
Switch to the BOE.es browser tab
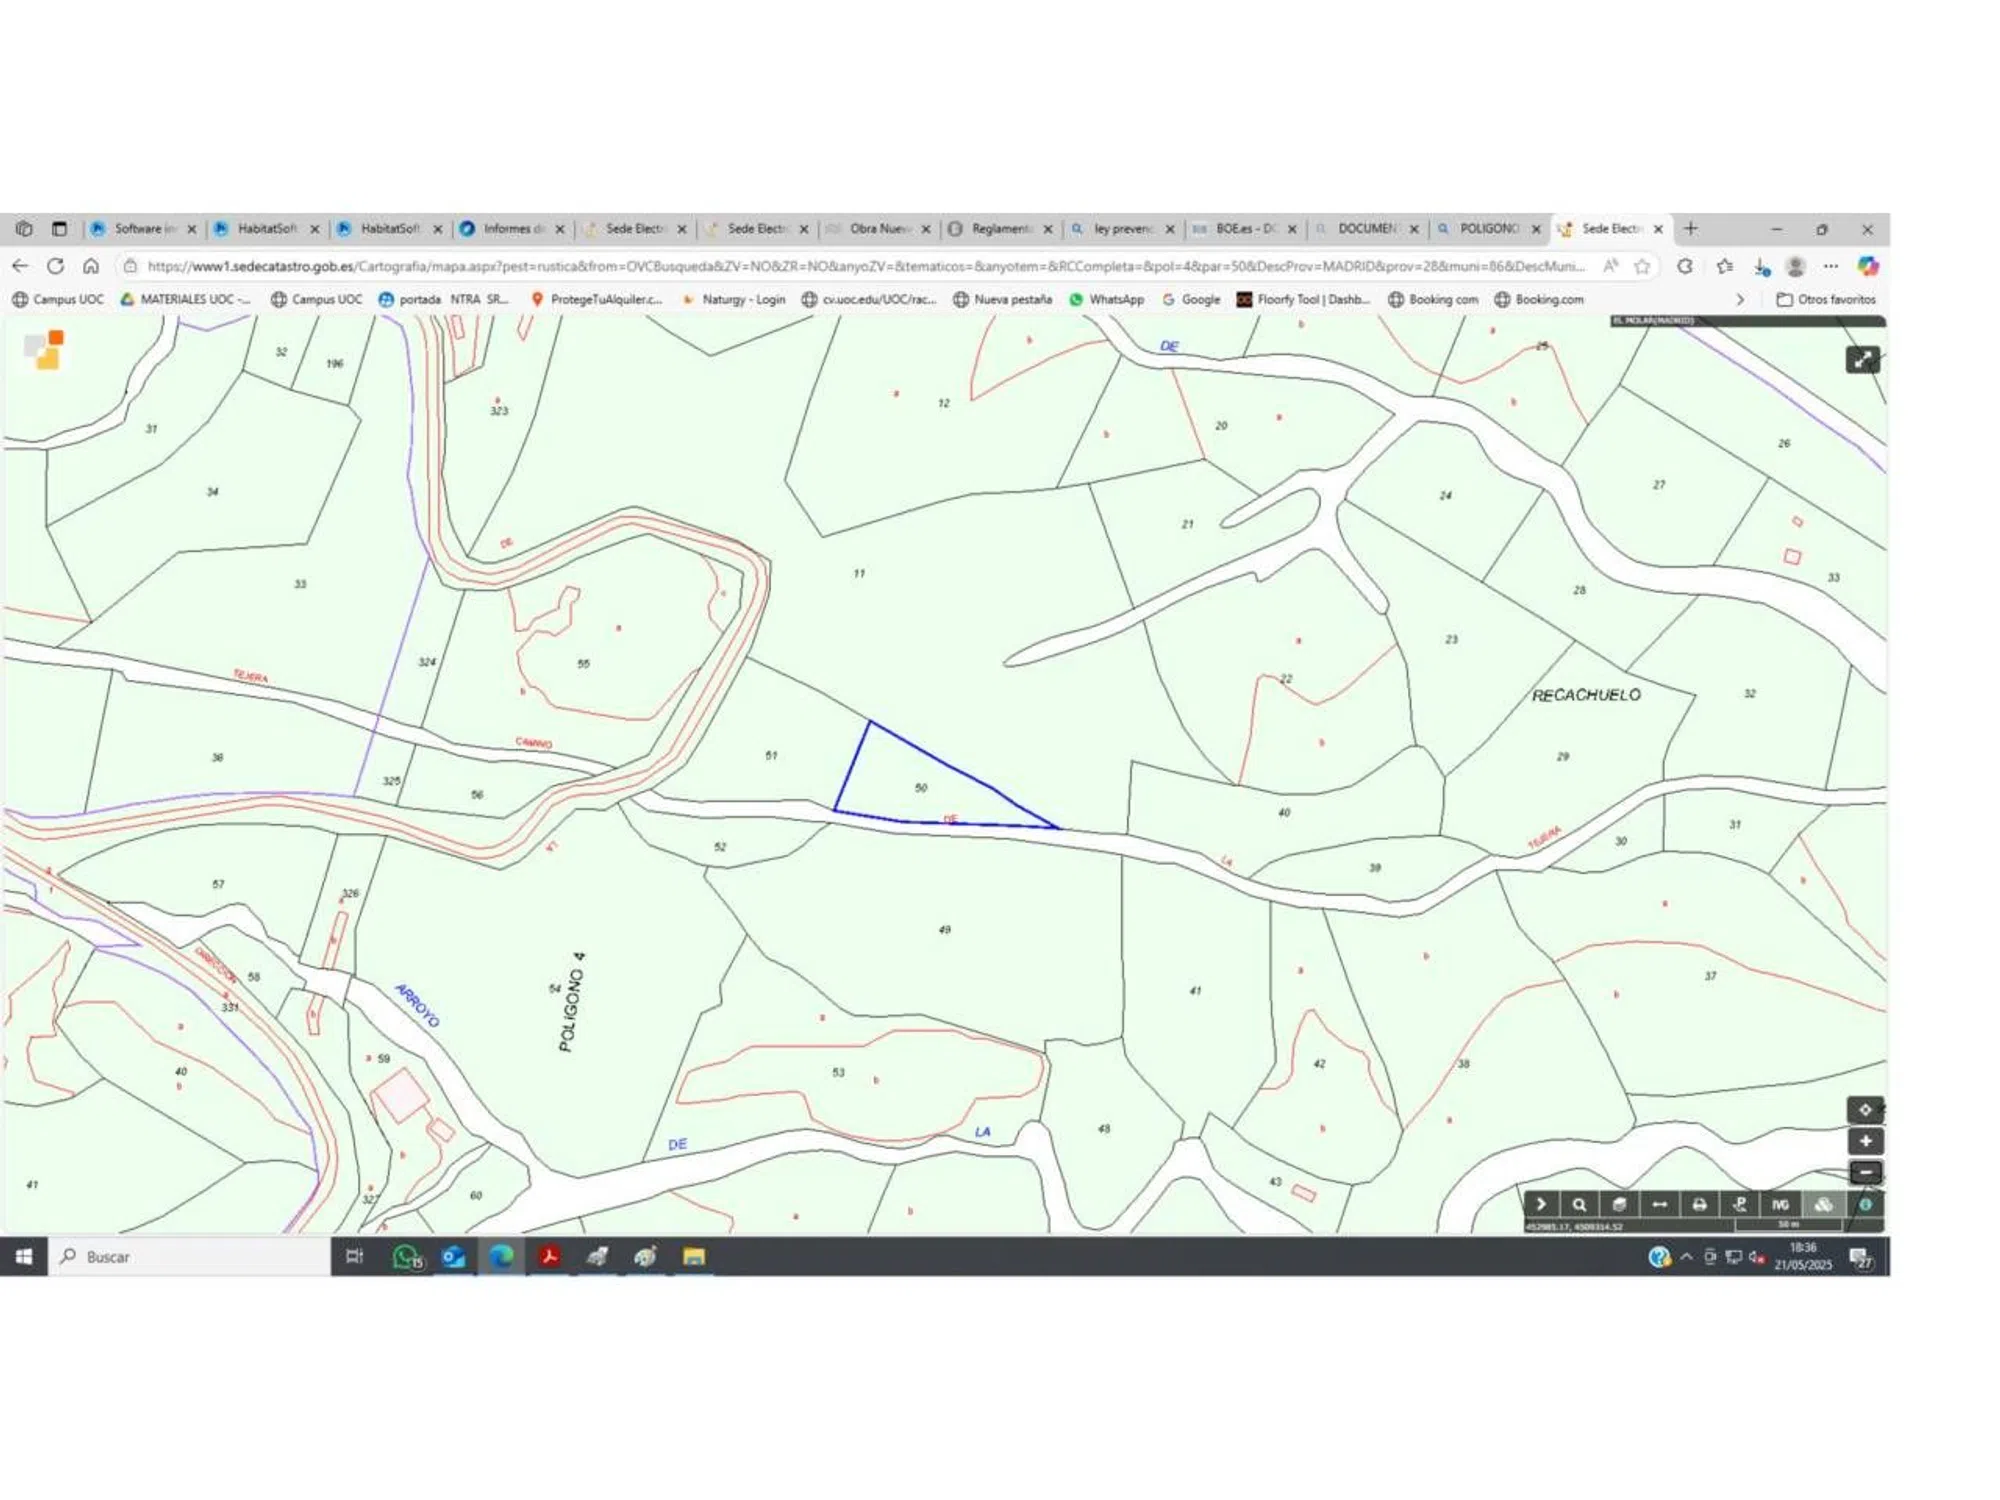(1244, 229)
